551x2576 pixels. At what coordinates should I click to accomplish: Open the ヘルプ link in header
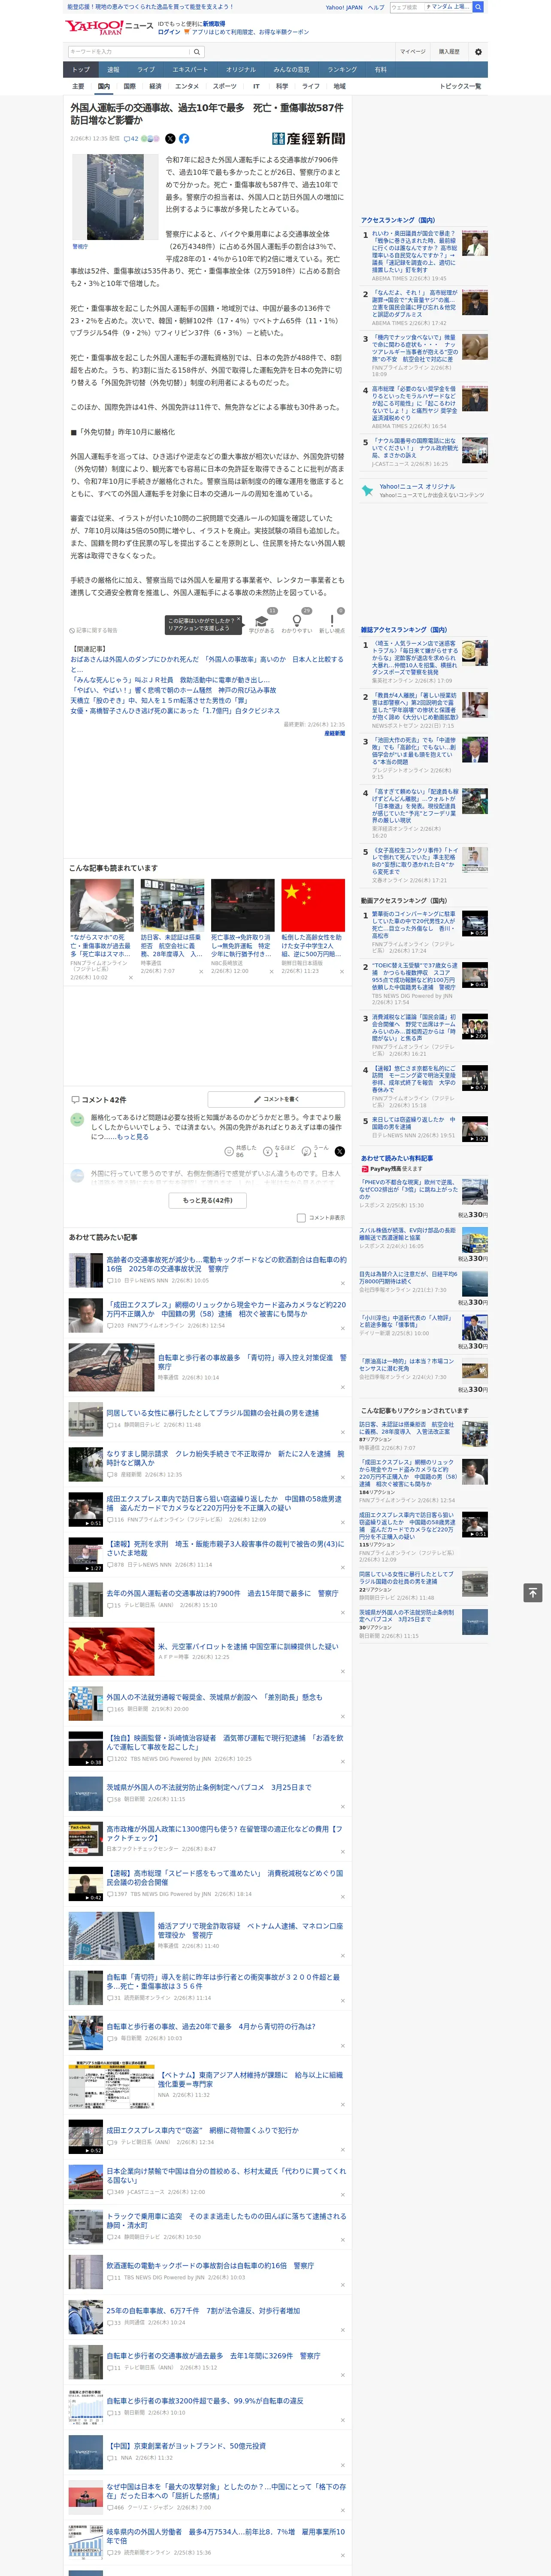(375, 7)
